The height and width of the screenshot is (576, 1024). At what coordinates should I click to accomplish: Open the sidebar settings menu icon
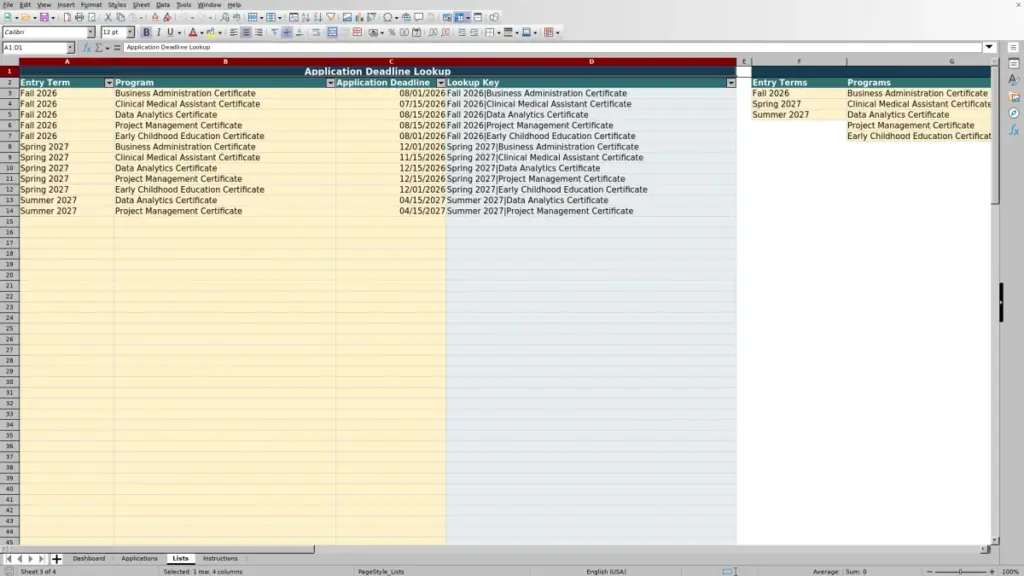[x=1013, y=48]
